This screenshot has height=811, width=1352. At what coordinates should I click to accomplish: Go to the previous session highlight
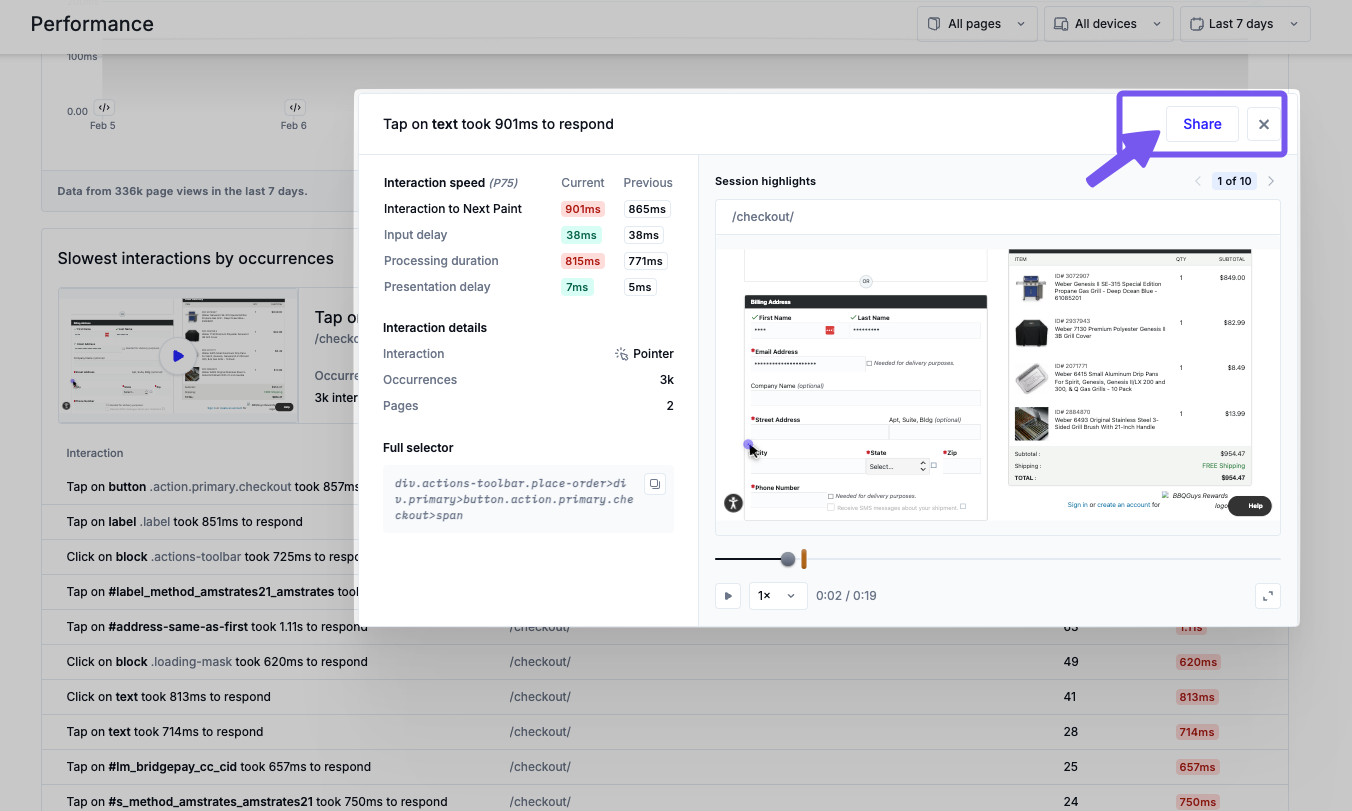click(1198, 181)
